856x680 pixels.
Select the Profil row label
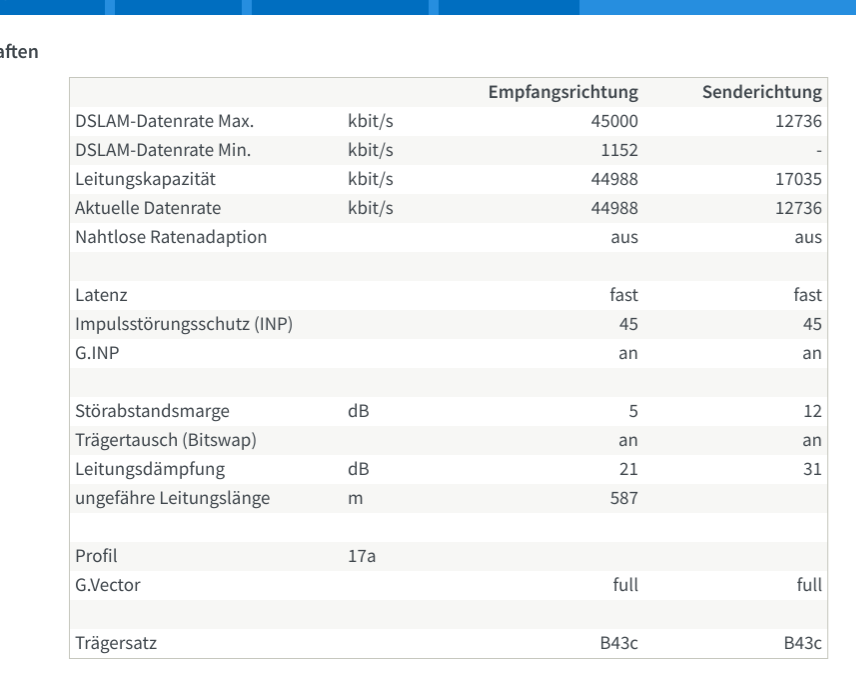pyautogui.click(x=96, y=556)
